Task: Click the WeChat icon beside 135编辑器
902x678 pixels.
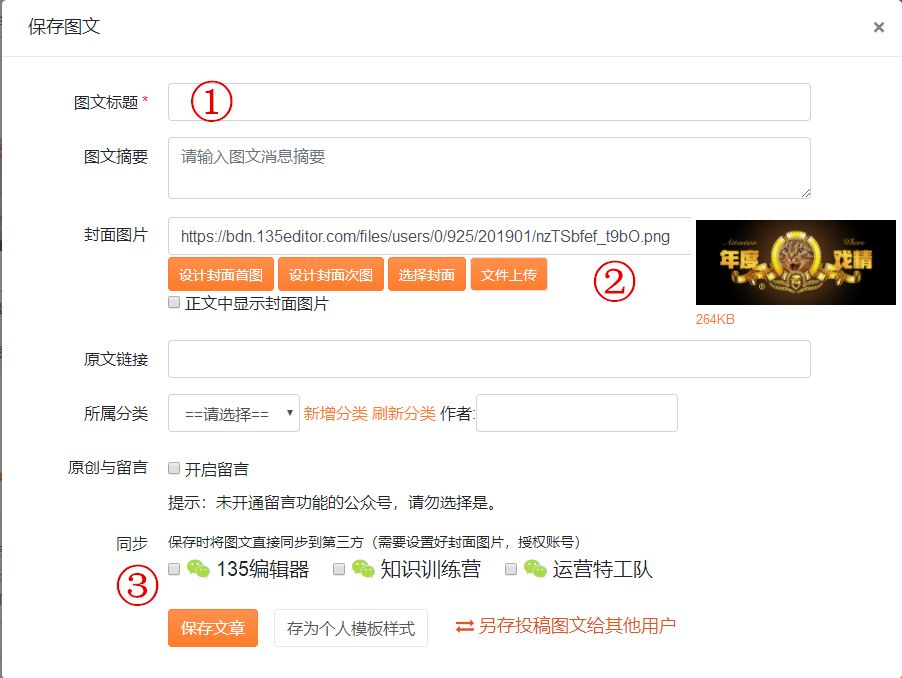Action: click(199, 569)
